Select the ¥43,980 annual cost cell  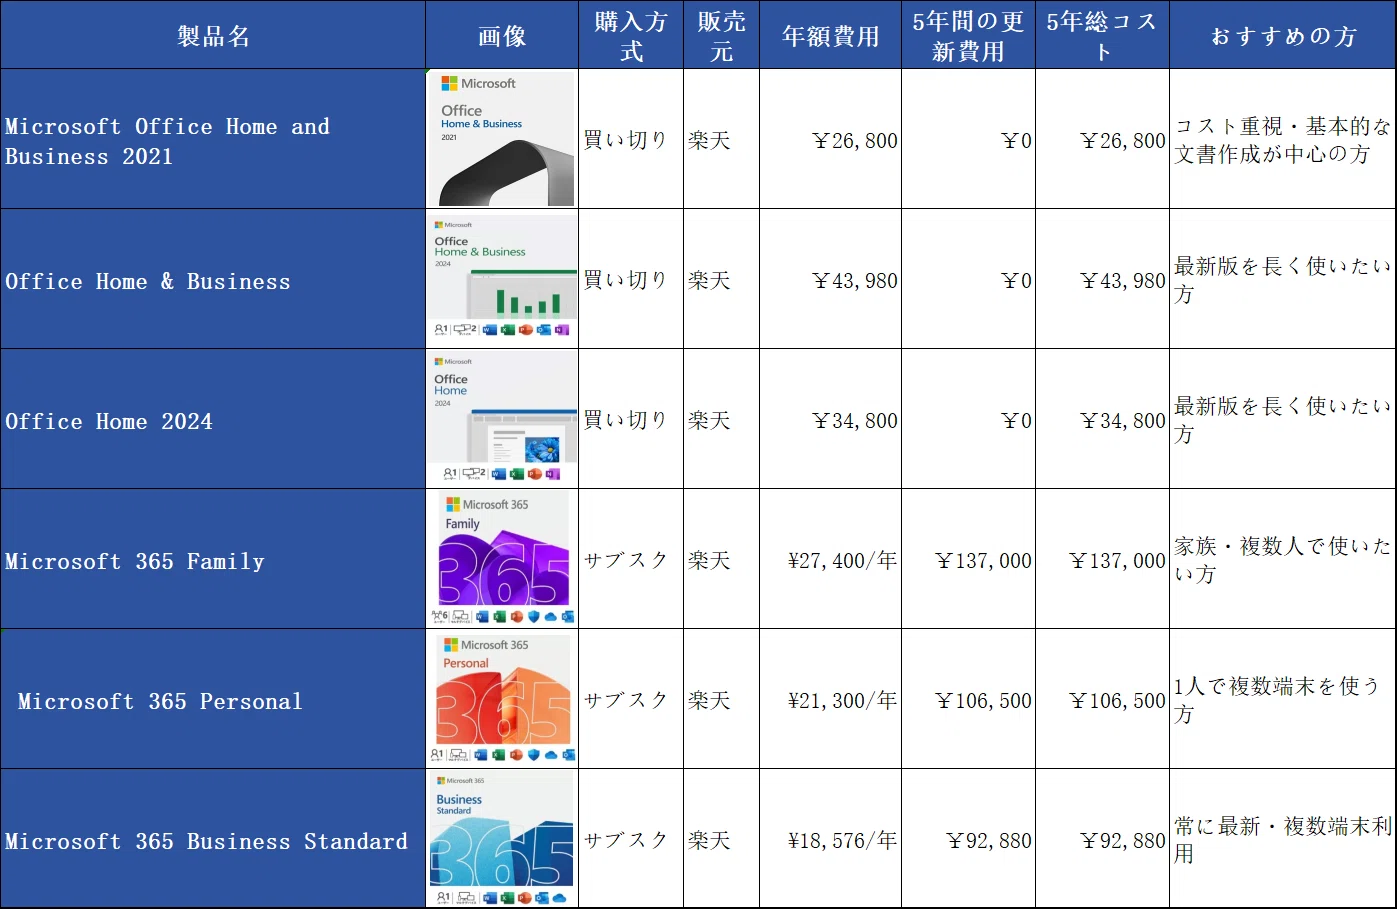click(830, 279)
